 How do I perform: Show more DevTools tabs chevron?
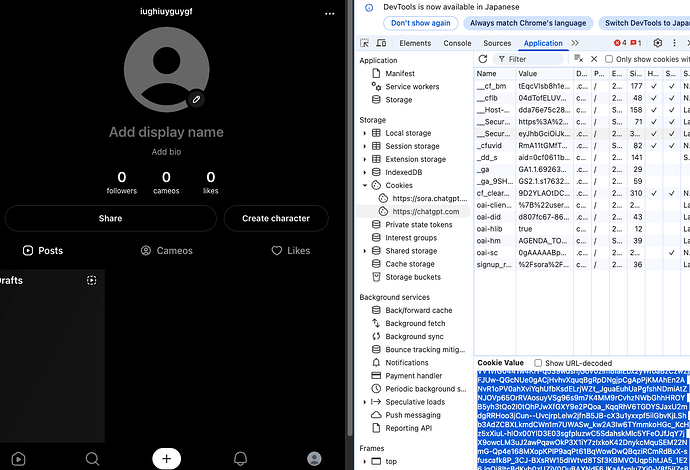click(575, 43)
